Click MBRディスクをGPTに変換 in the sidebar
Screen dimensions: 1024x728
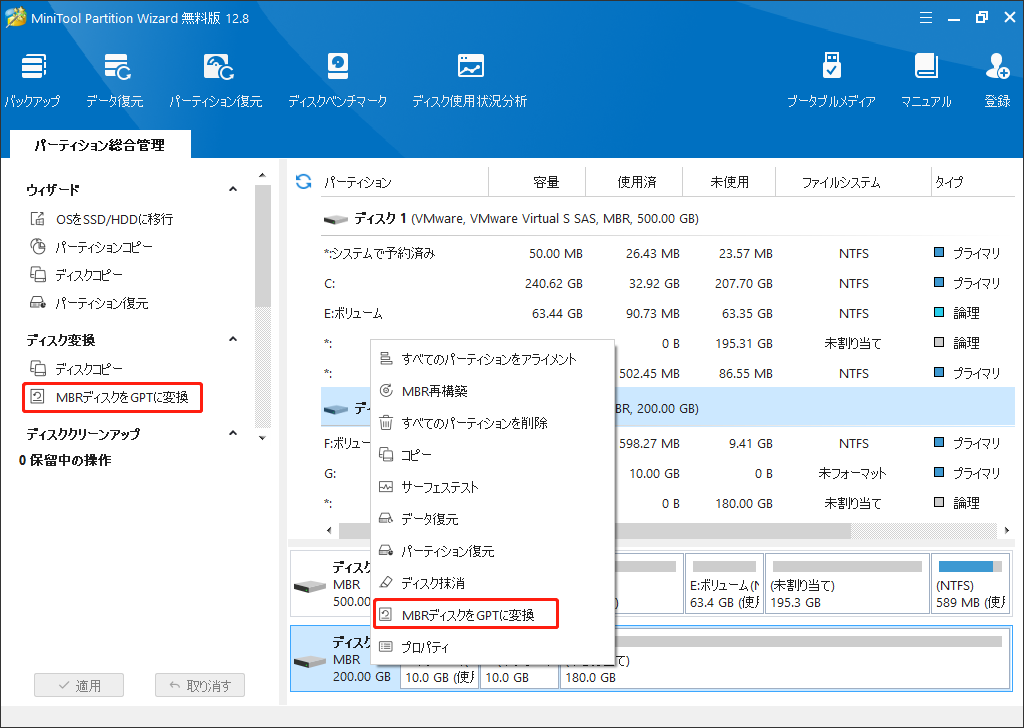[x=112, y=397]
